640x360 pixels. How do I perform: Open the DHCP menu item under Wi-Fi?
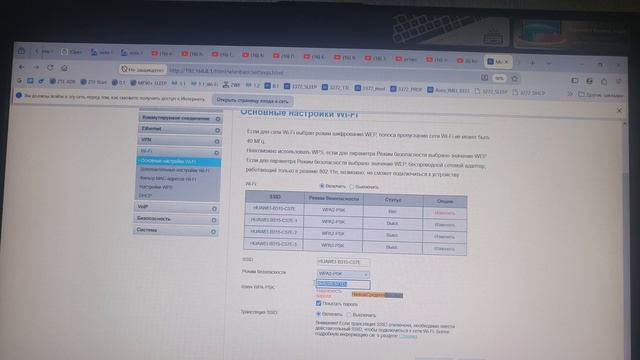pos(145,196)
